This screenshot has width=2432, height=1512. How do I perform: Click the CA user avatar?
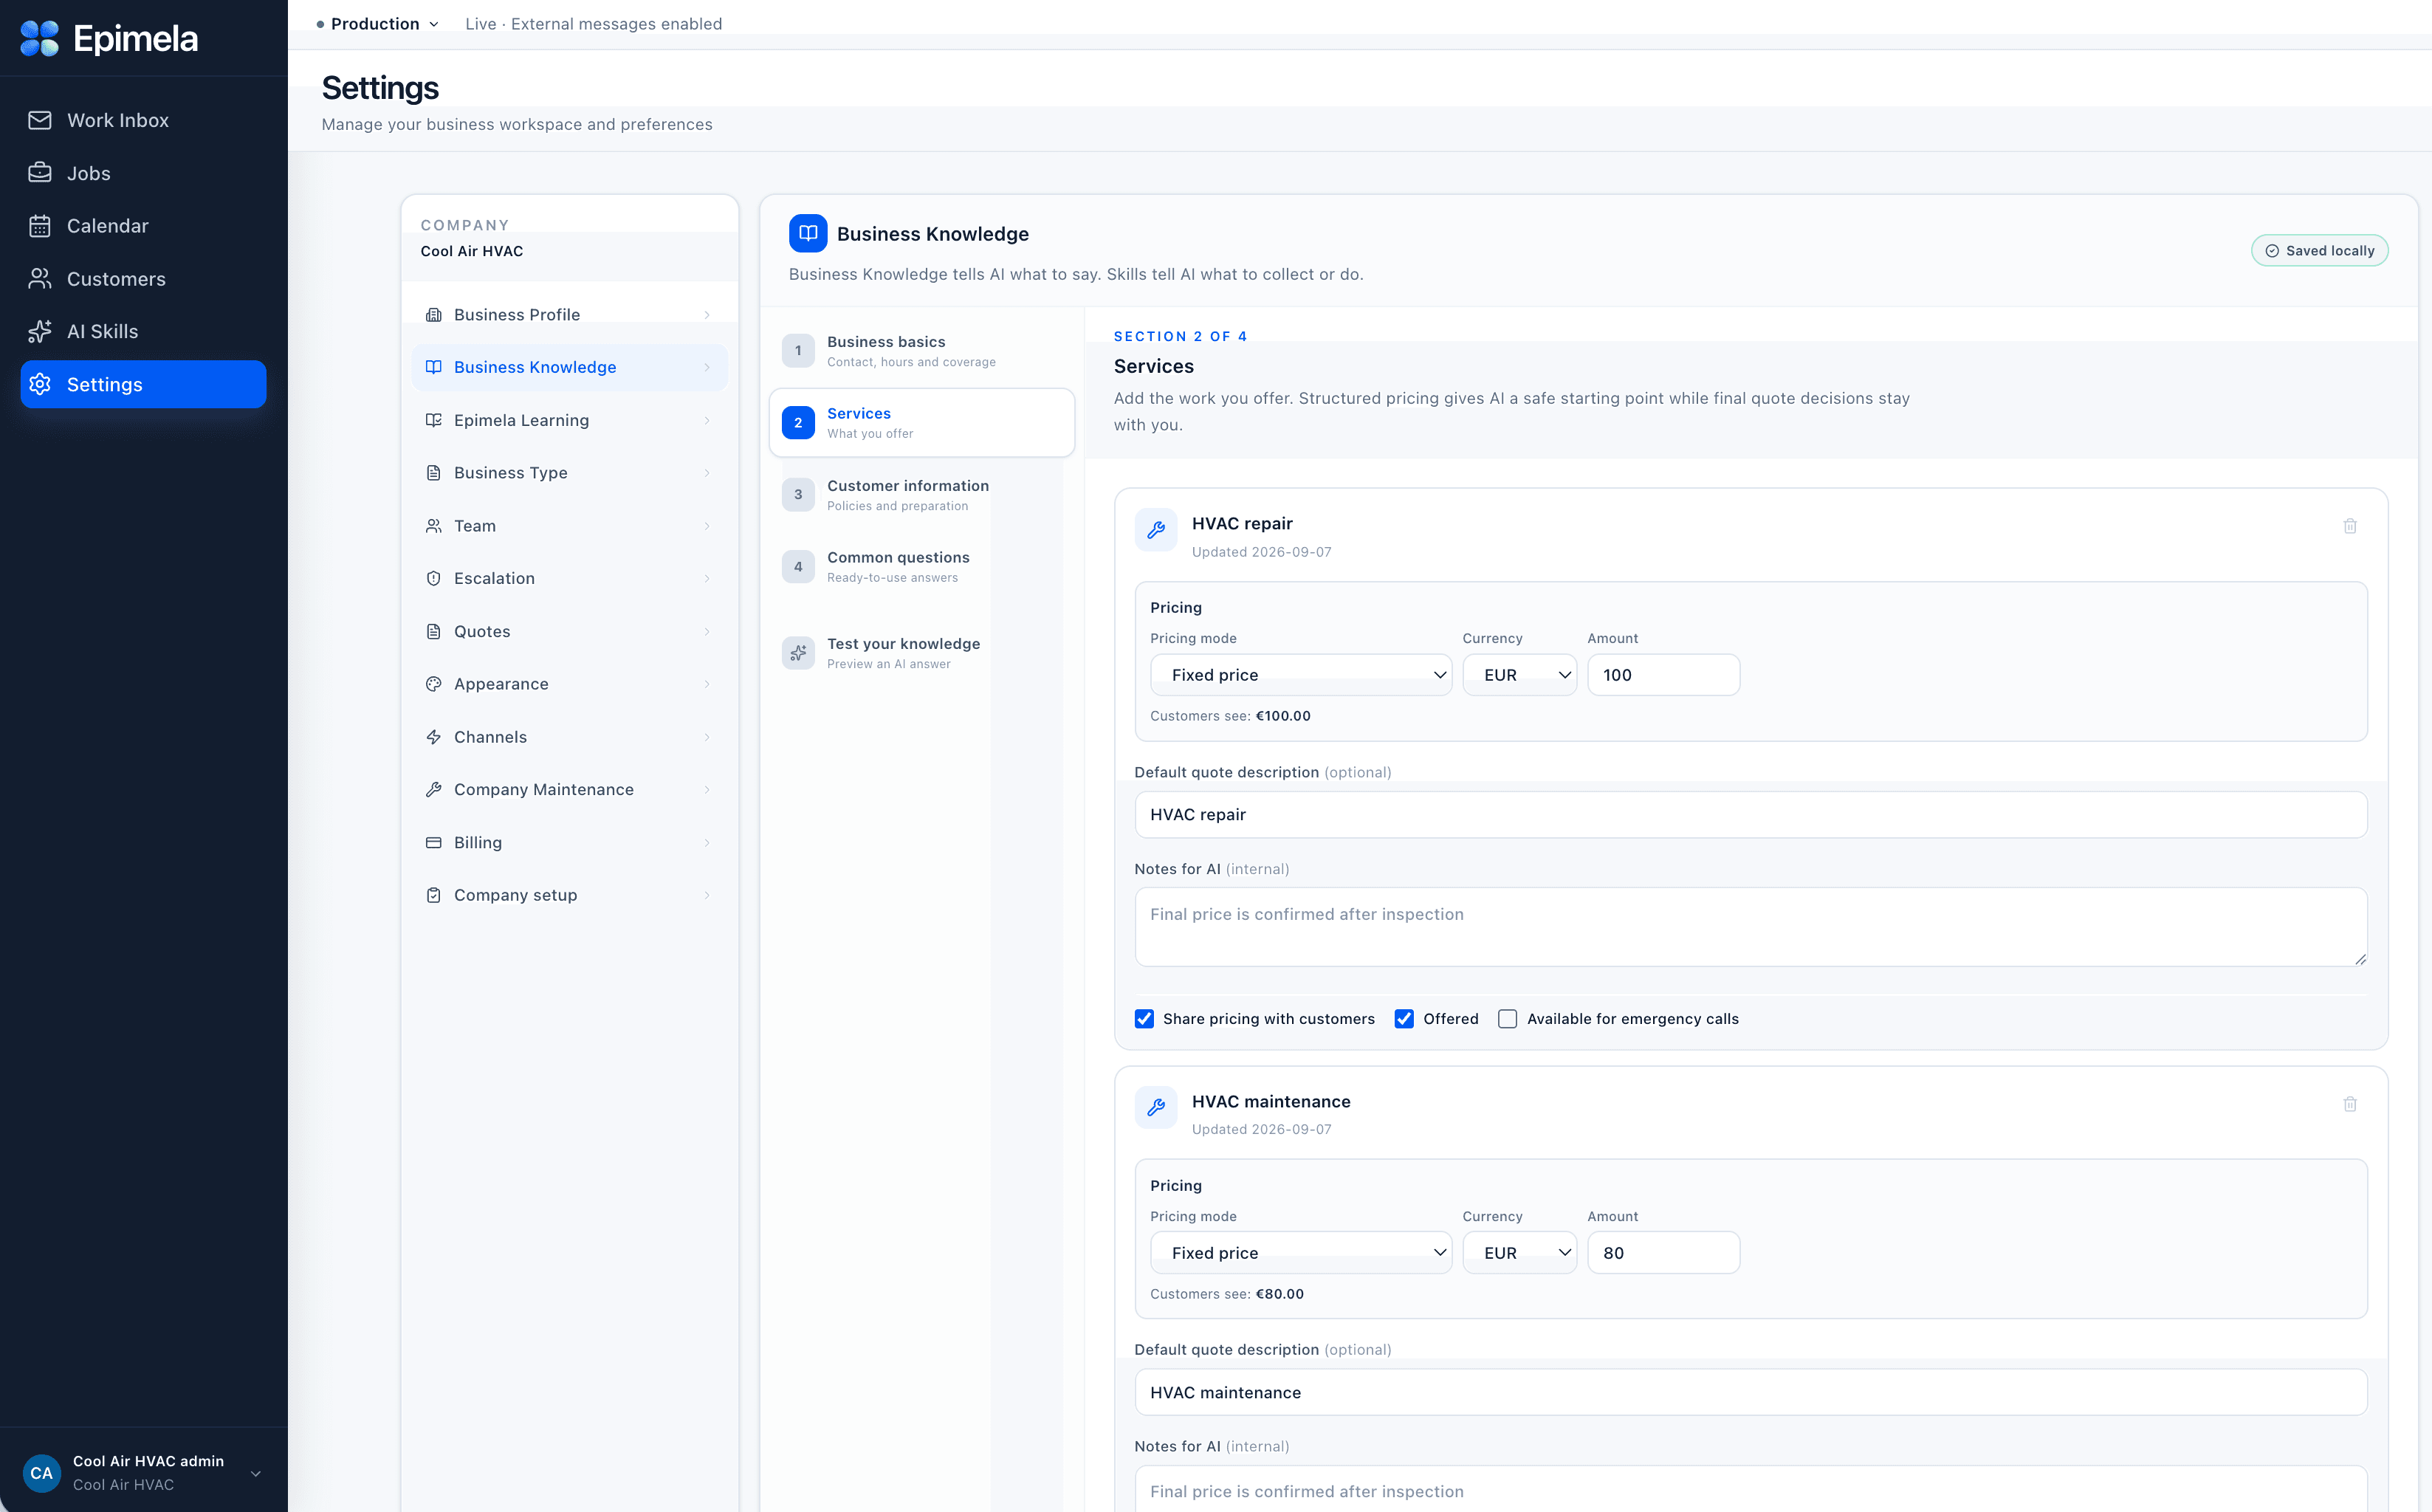(x=42, y=1472)
